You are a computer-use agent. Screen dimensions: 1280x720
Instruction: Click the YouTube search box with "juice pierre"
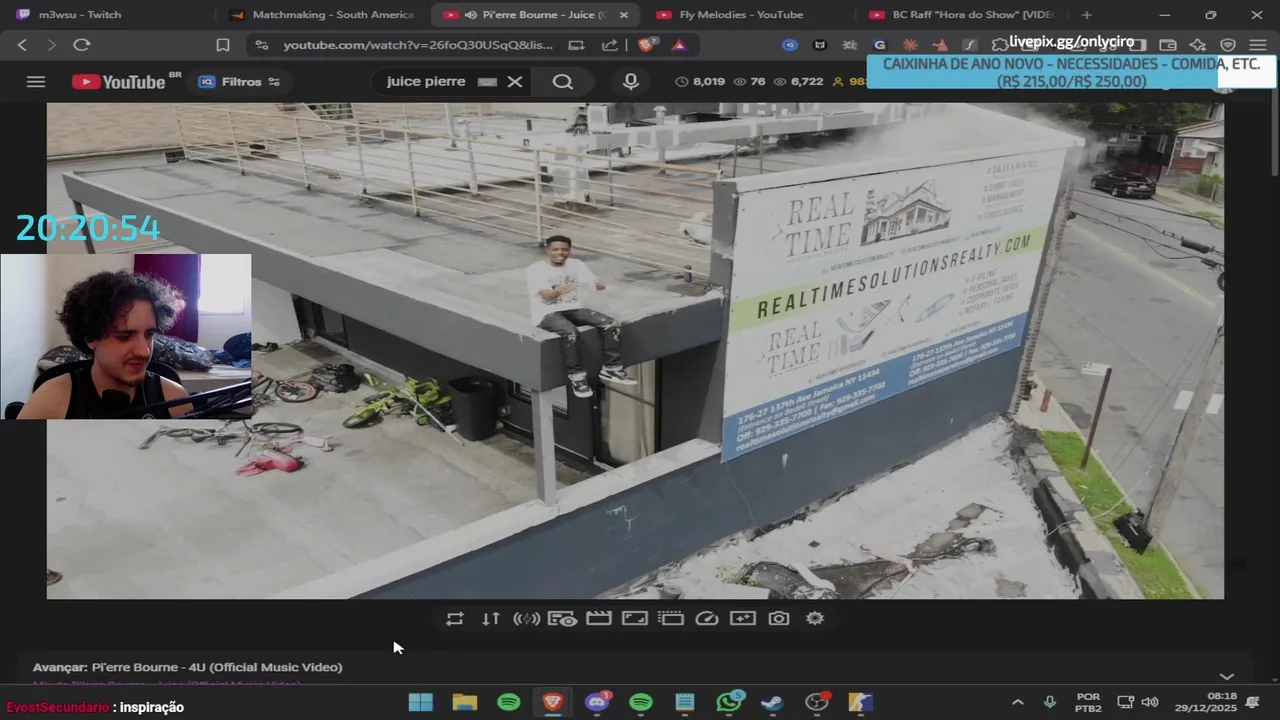[428, 82]
